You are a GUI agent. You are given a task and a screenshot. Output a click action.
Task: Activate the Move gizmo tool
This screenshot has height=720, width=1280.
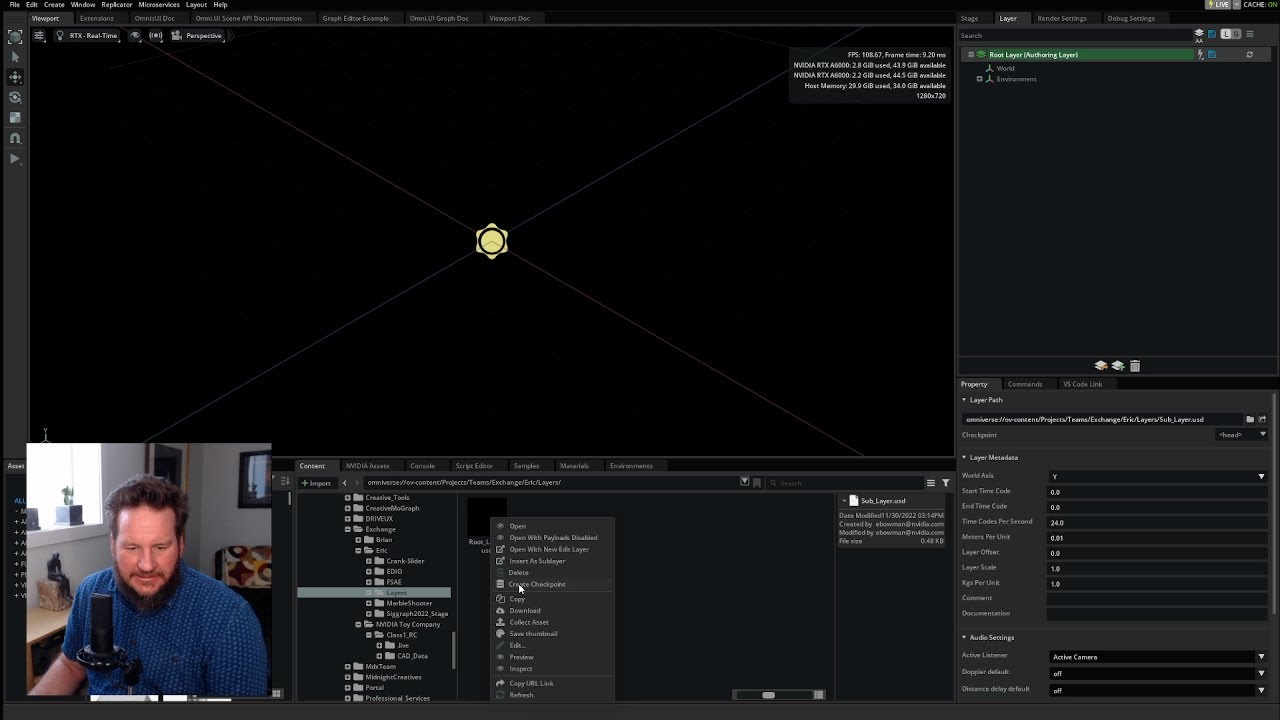[x=15, y=77]
